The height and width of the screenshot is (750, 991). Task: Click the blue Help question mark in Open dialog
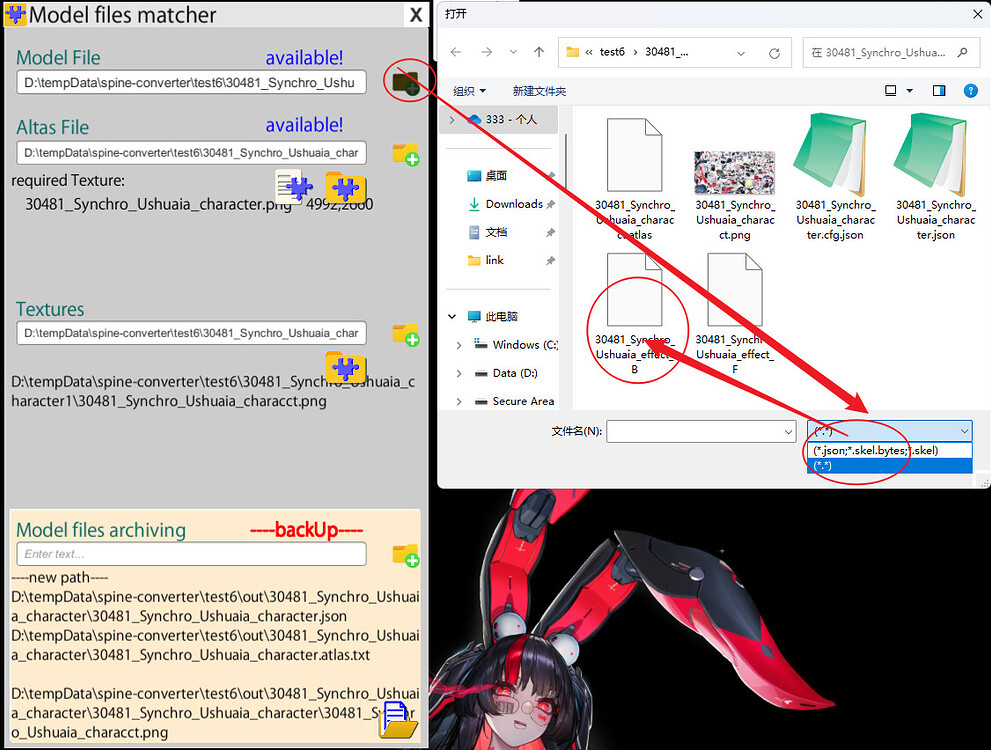[x=969, y=89]
